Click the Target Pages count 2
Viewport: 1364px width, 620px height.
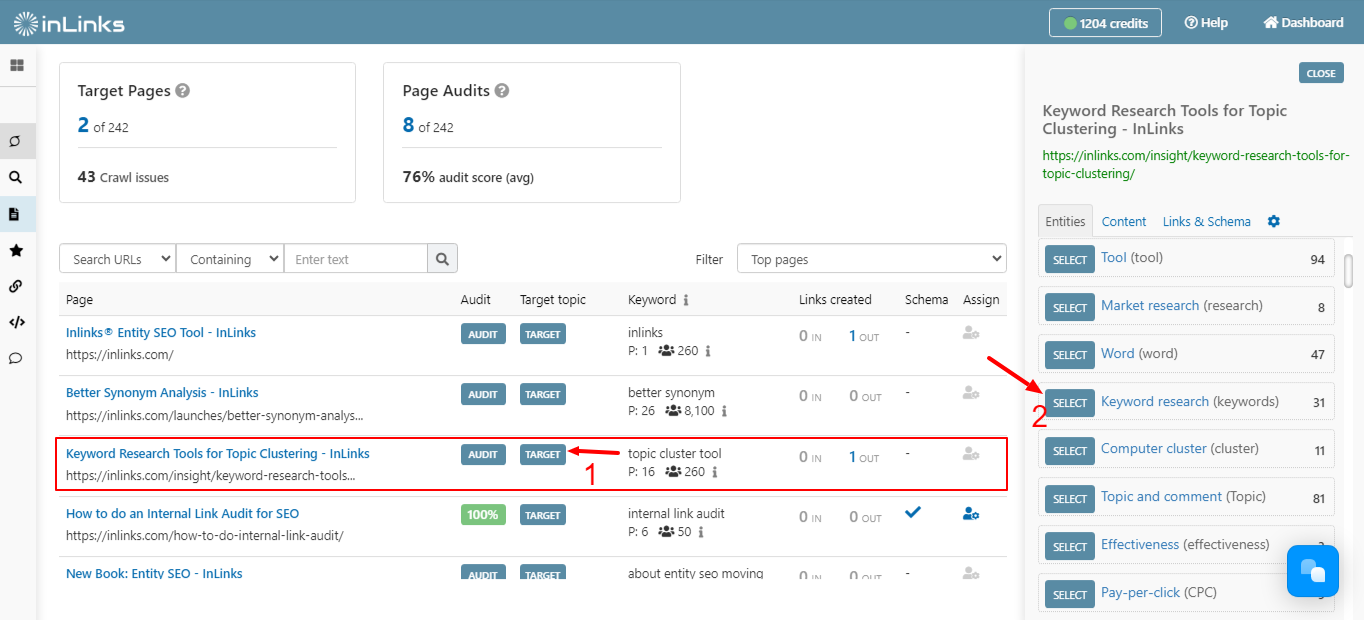83,124
